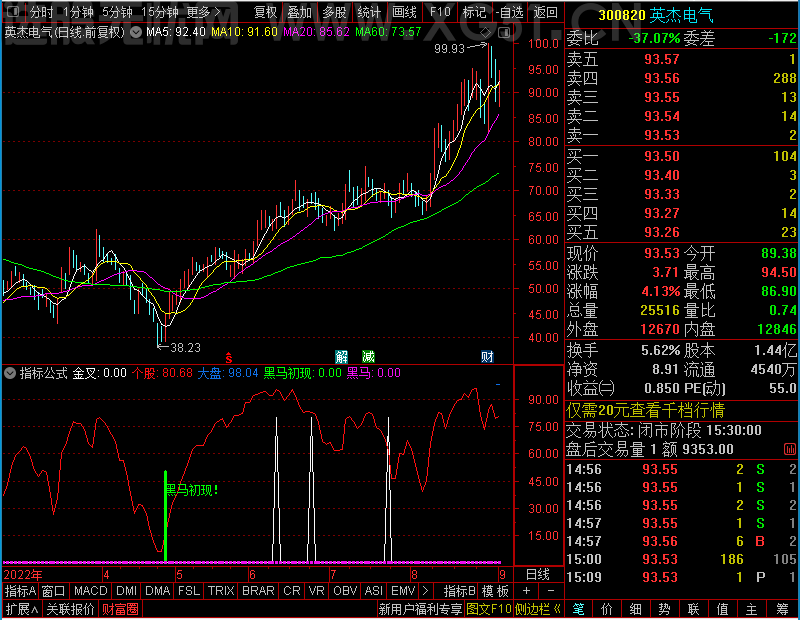Viewport: 800px width, 620px height.
Task: Click the stock title 300820 英杰电气
Action: point(656,15)
